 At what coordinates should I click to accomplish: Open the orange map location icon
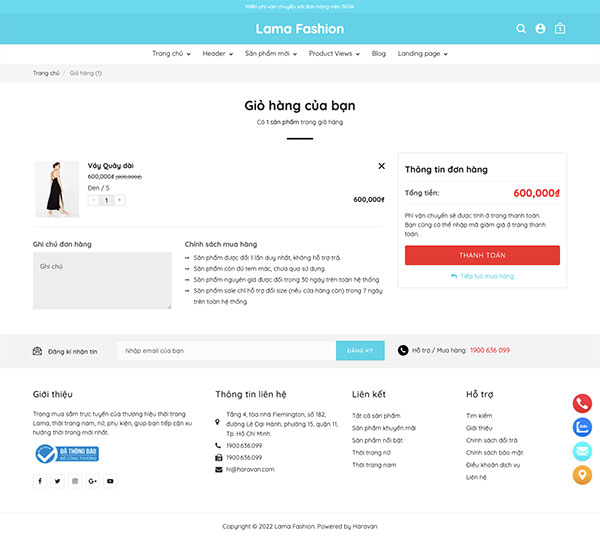pos(582,475)
